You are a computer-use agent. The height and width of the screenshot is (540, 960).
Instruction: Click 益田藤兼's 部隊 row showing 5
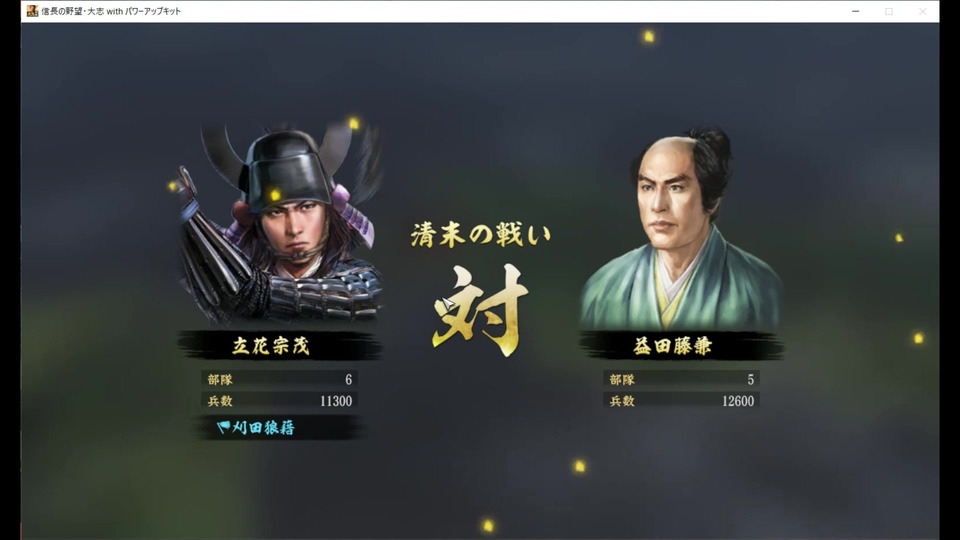(681, 380)
